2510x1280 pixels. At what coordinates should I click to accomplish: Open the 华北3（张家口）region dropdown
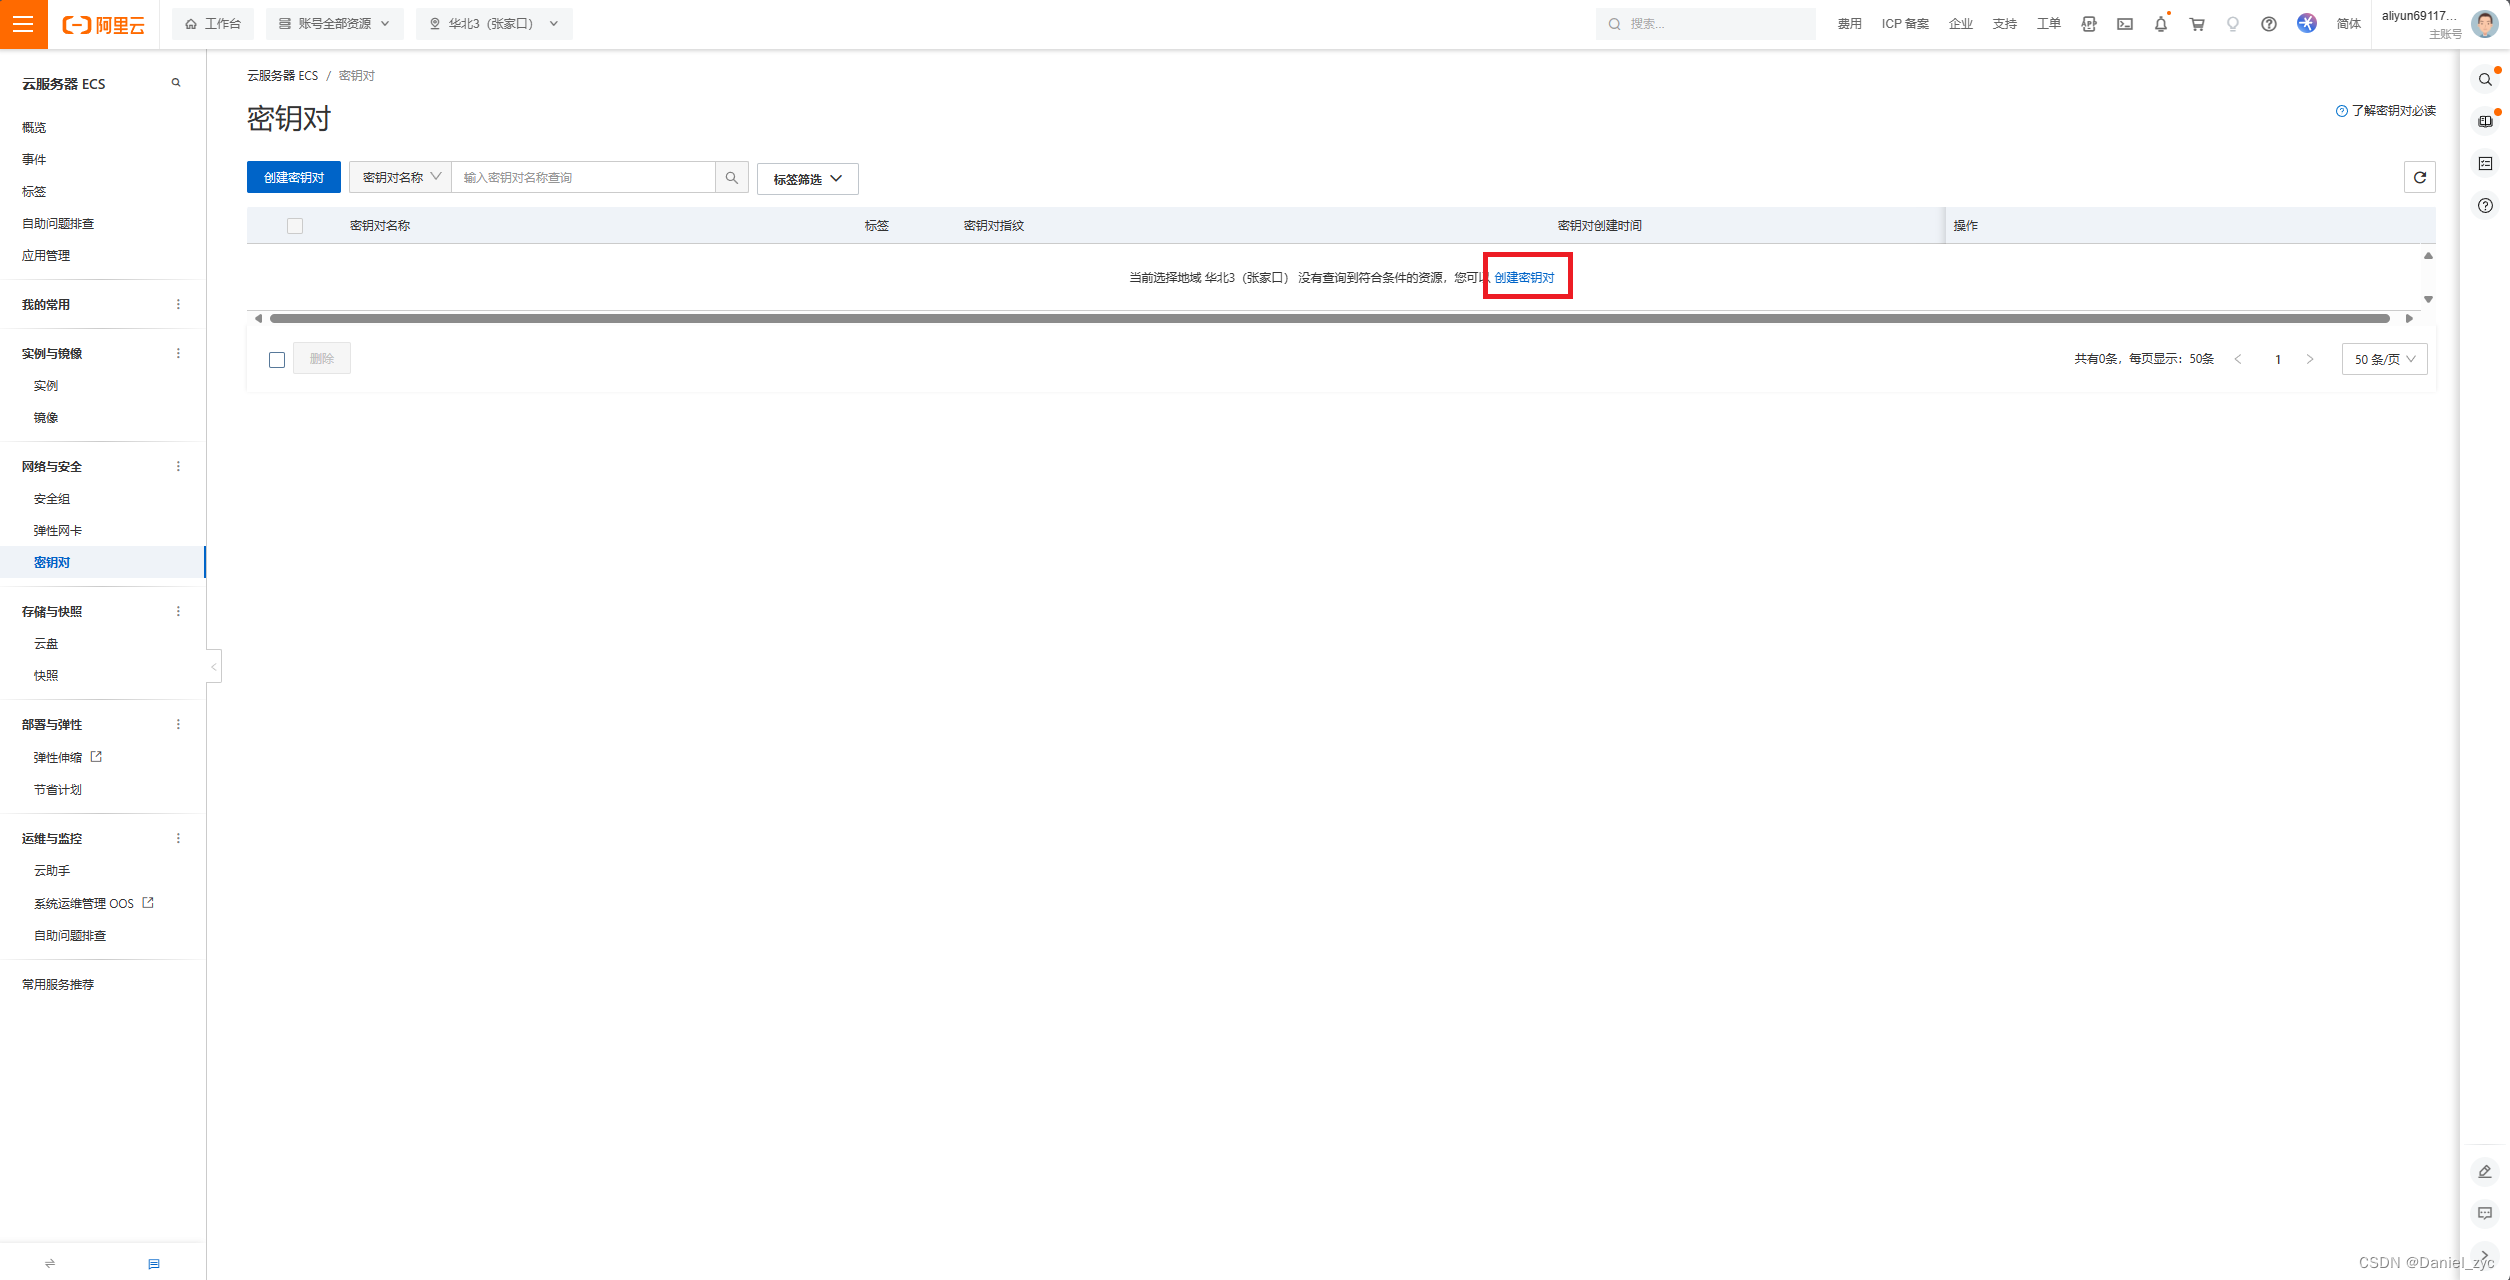point(494,24)
